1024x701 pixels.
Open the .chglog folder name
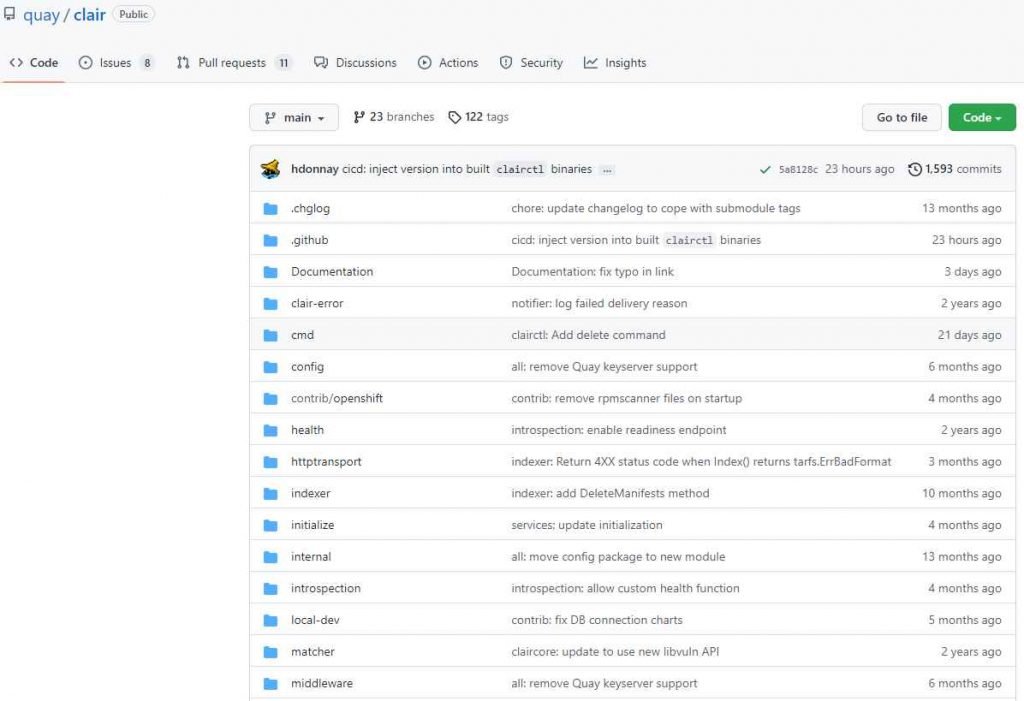click(310, 208)
